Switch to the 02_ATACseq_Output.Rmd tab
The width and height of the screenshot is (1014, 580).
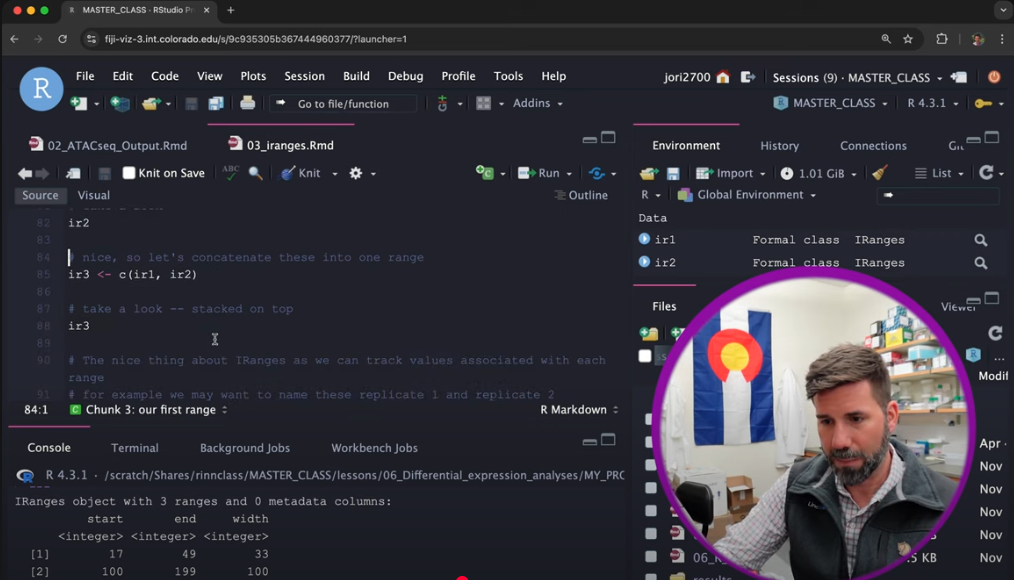pyautogui.click(x=108, y=145)
